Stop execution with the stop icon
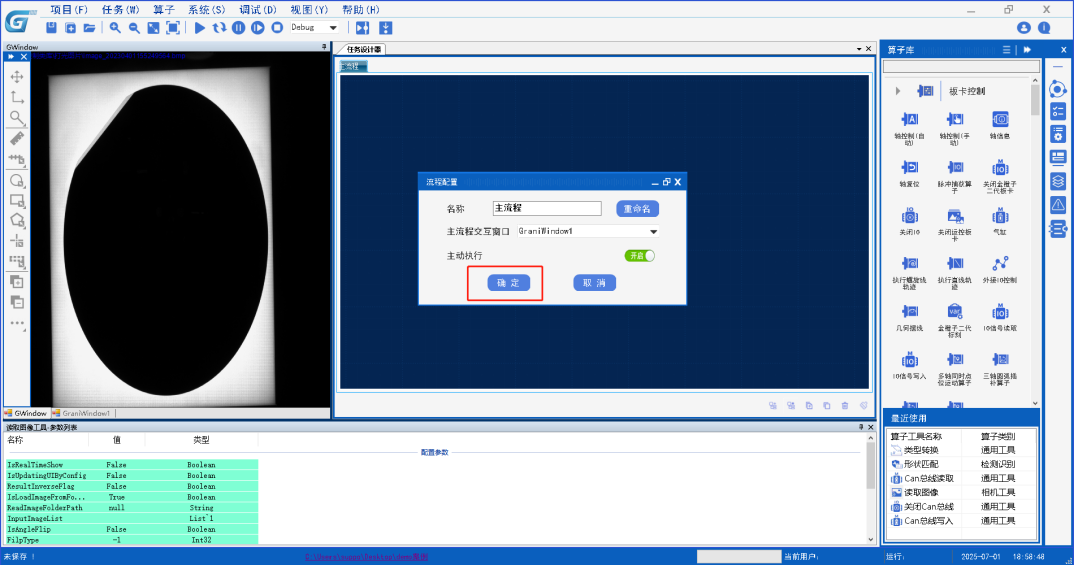The height and width of the screenshot is (565, 1074). (x=277, y=27)
